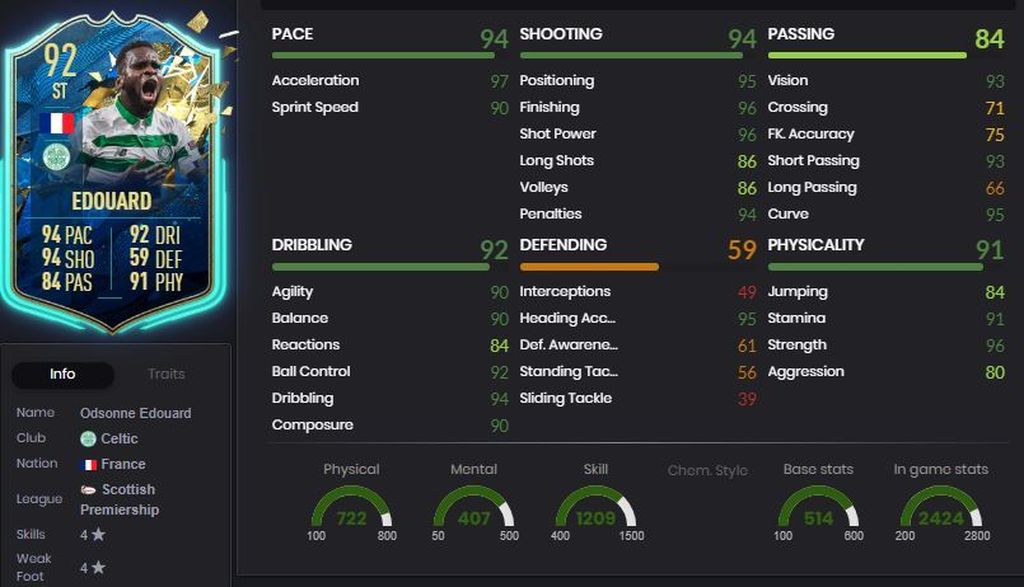Open the Celtic club link
1024x587 pixels.
[119, 439]
